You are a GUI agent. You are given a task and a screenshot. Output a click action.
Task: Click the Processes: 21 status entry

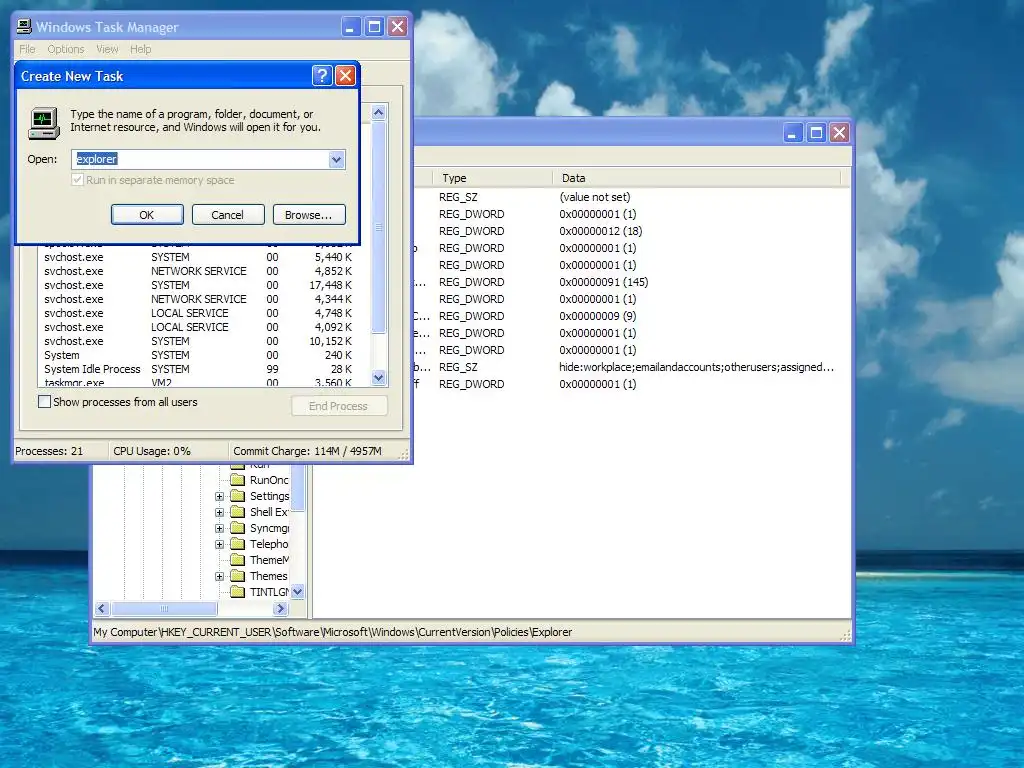pyautogui.click(x=49, y=451)
